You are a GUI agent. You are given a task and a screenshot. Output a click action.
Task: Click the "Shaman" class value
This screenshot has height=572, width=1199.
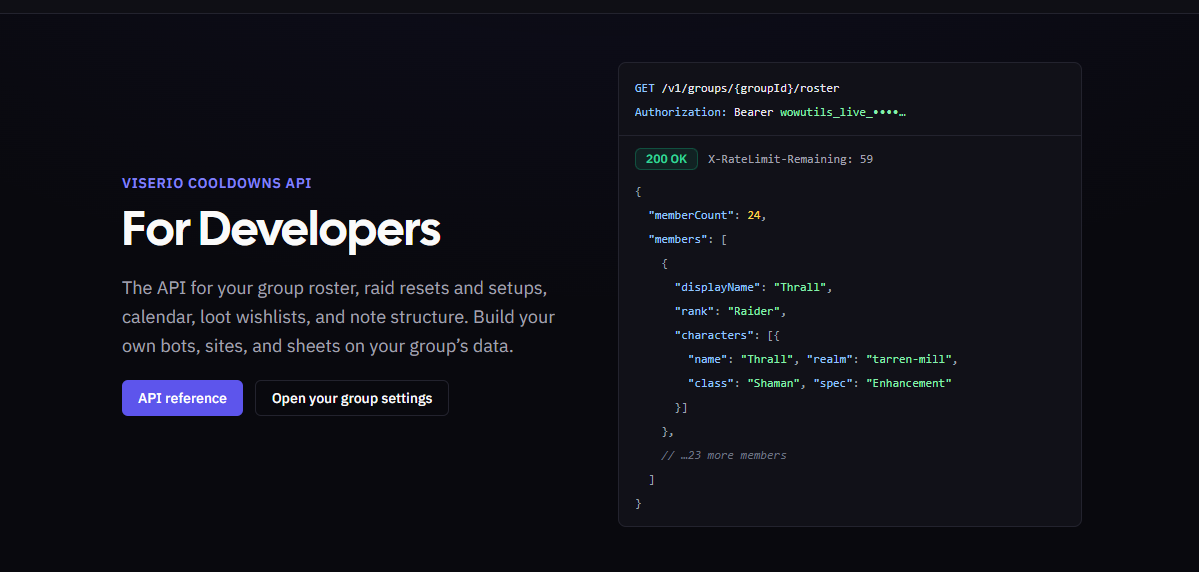point(774,383)
